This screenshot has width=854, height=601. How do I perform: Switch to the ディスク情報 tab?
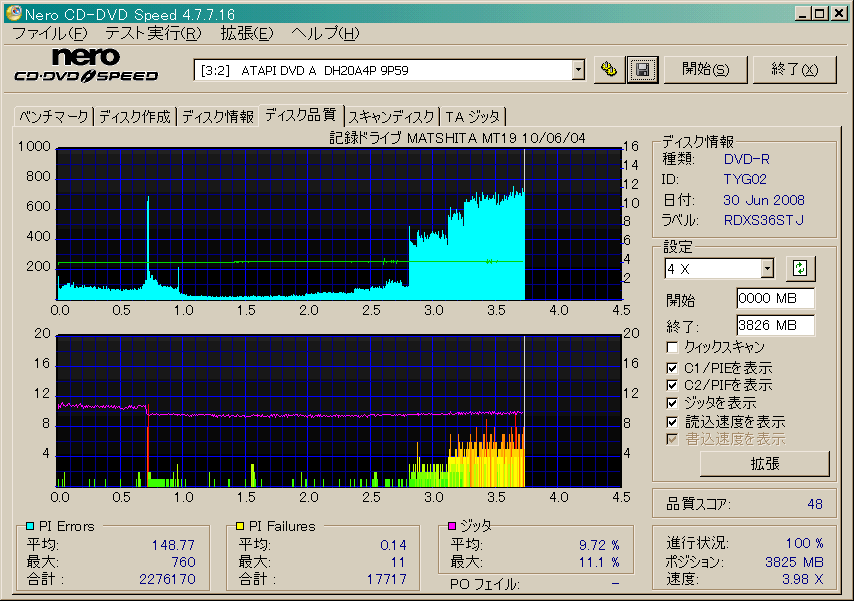[x=218, y=117]
